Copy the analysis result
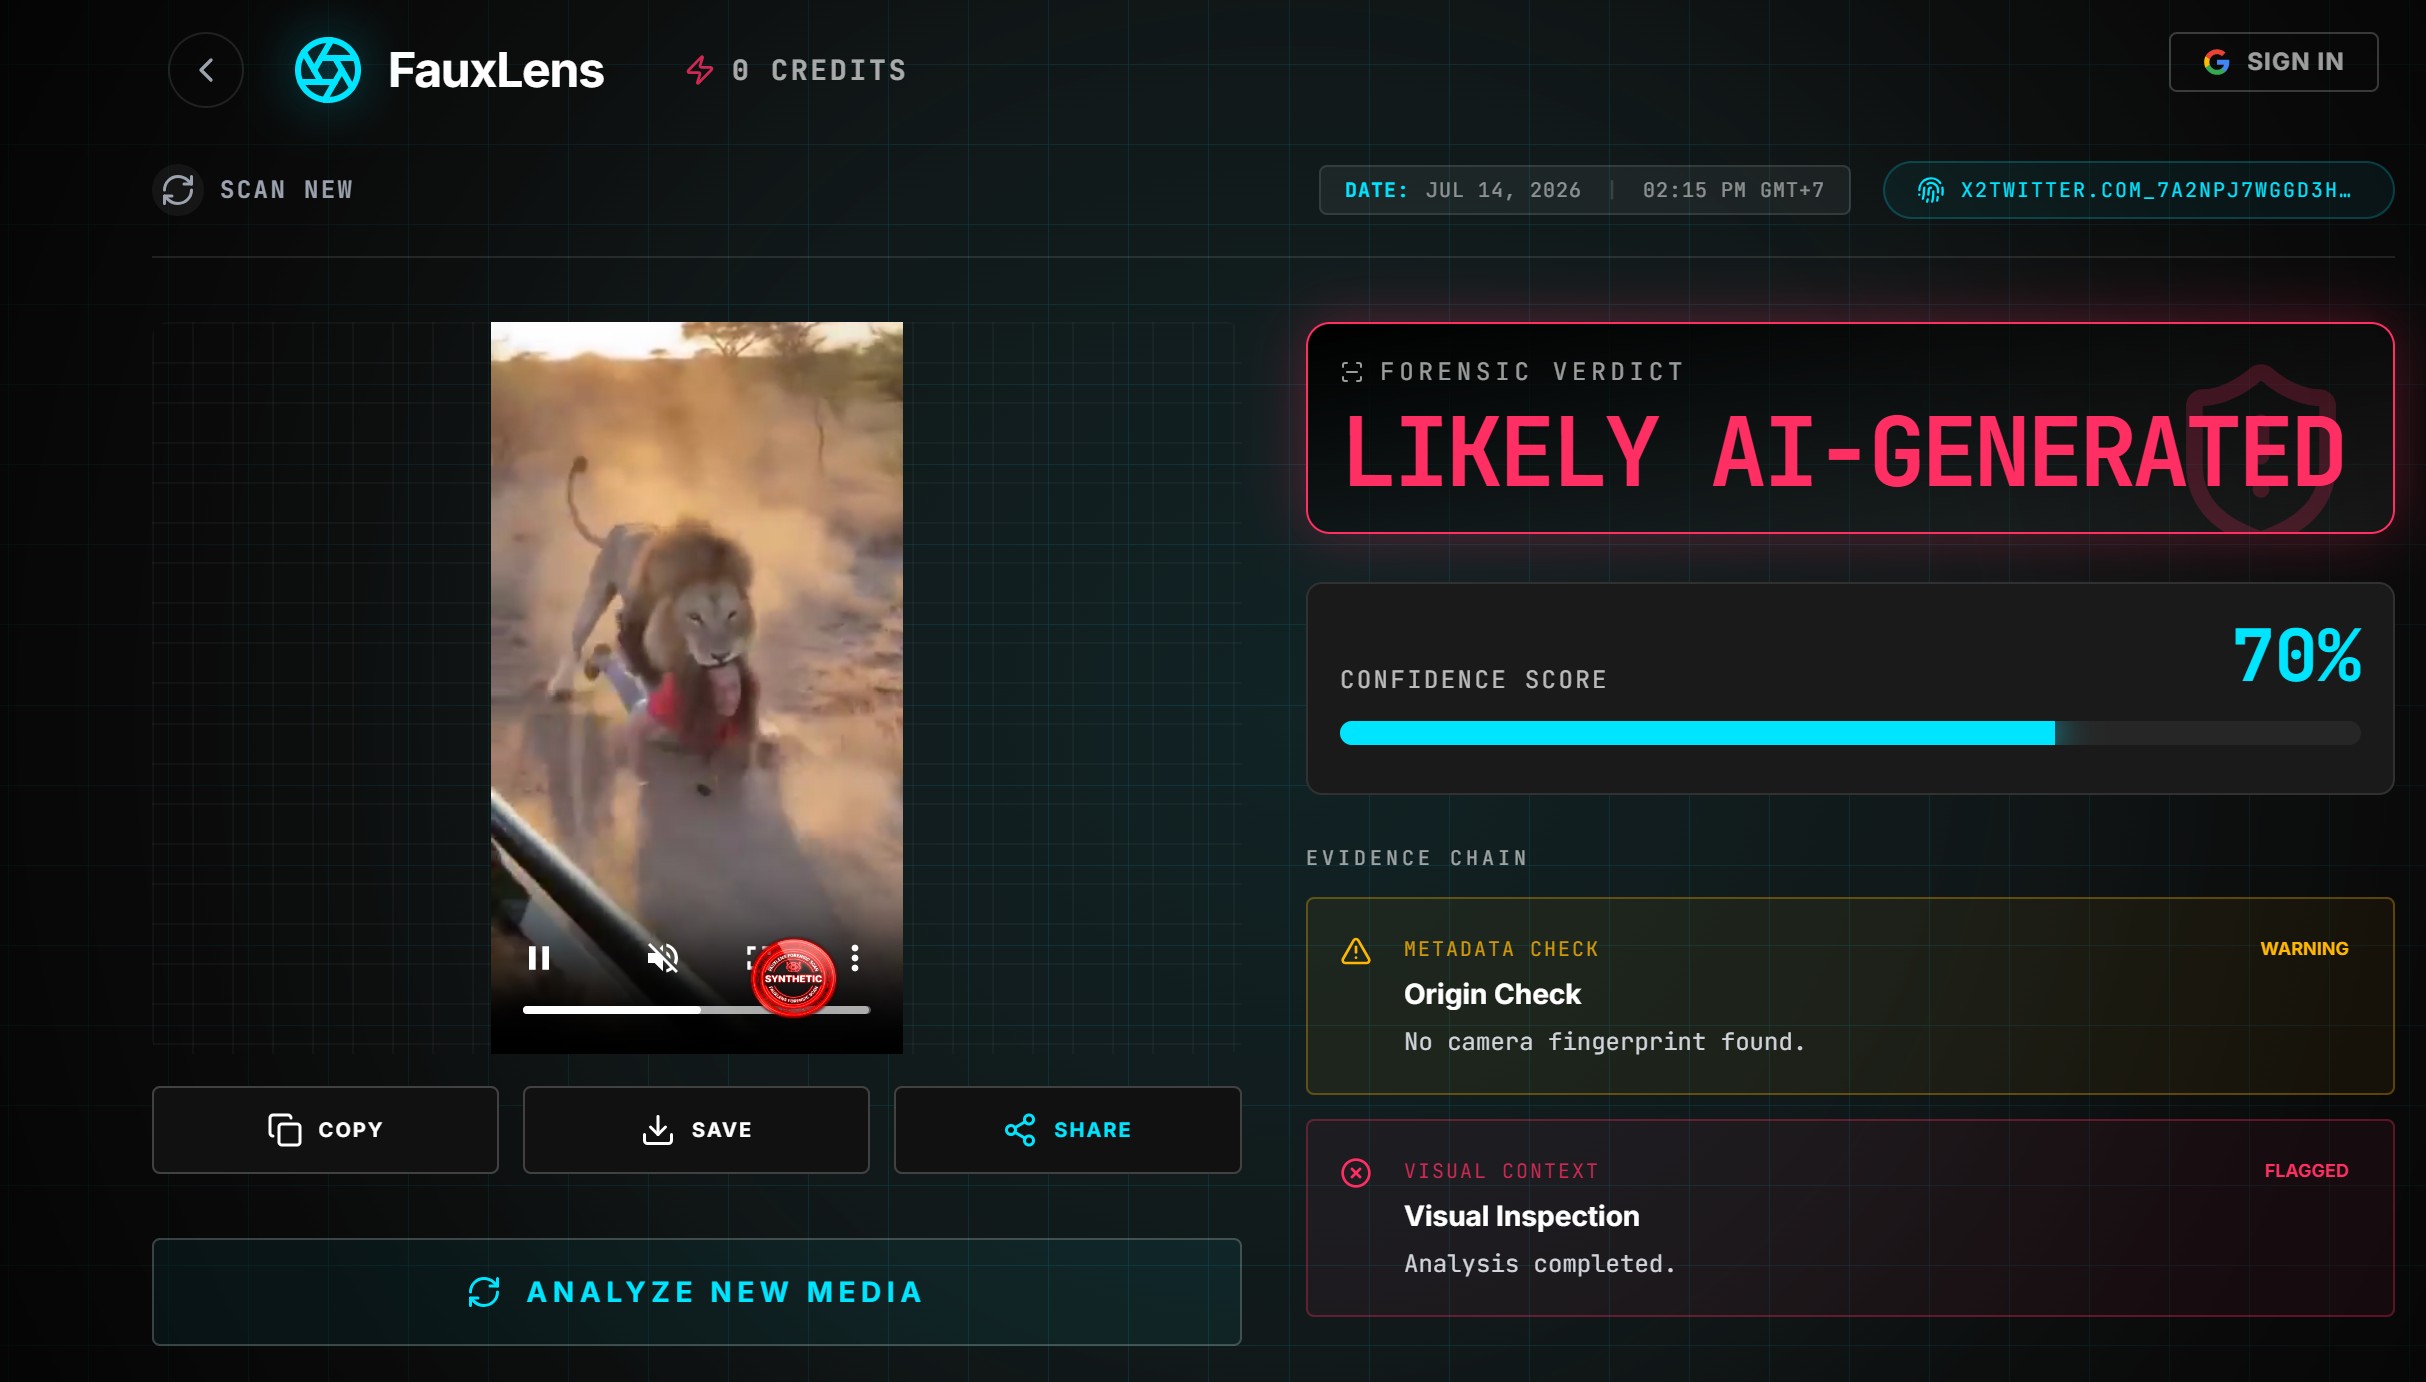2426x1382 pixels. point(325,1130)
